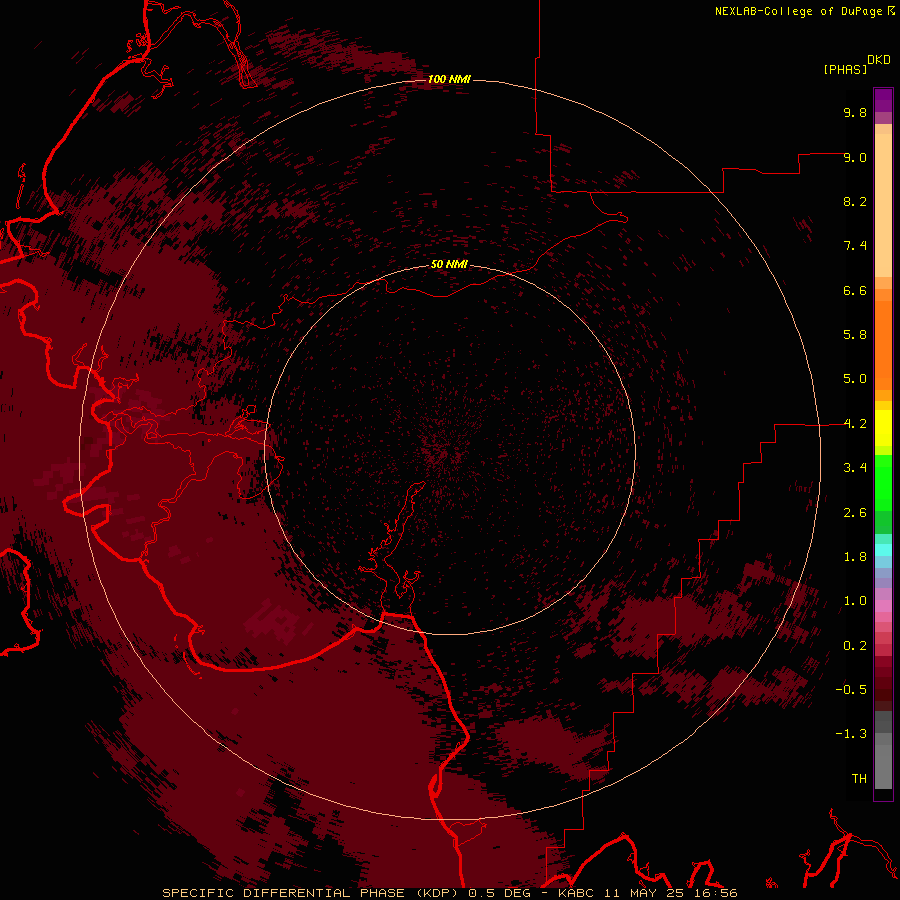Click the 5.0 scale value
The image size is (900, 900).
click(855, 379)
